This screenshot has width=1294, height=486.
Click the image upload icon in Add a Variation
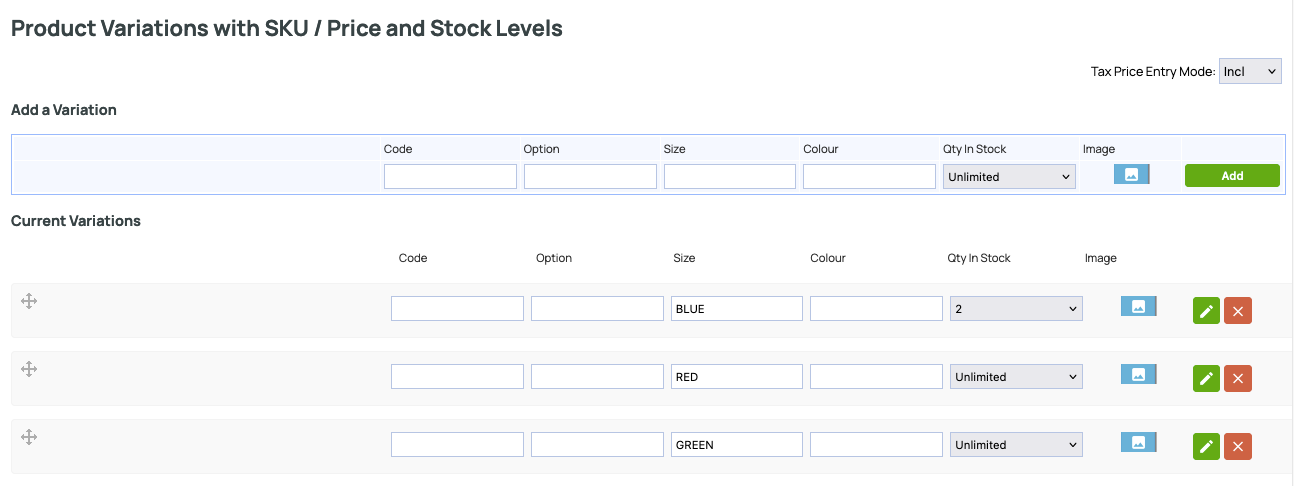pos(1131,174)
